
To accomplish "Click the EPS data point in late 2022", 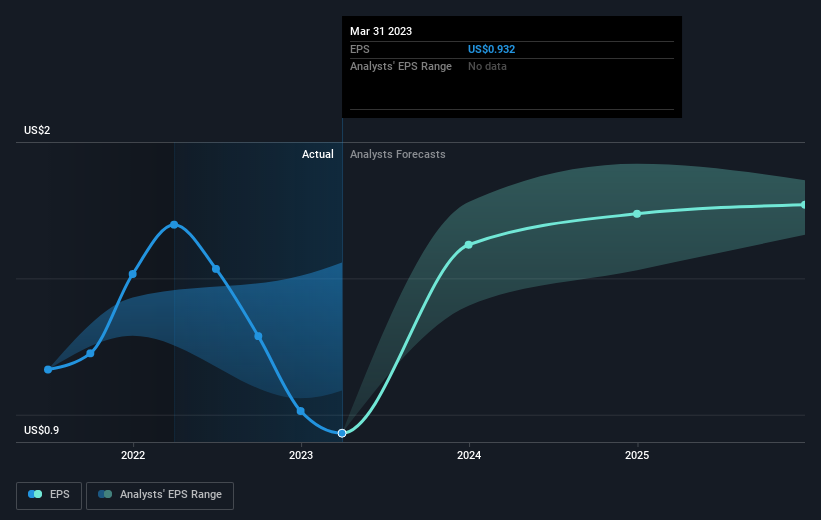I will click(x=258, y=336).
